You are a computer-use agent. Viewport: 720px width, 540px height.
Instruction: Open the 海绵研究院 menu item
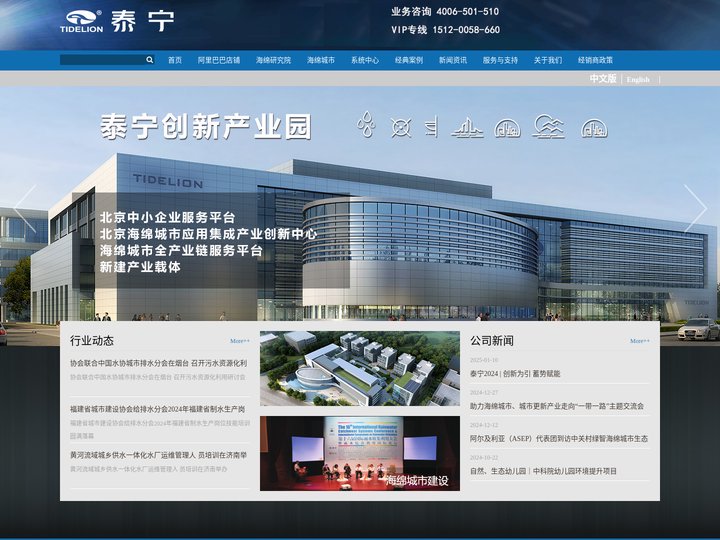[273, 60]
